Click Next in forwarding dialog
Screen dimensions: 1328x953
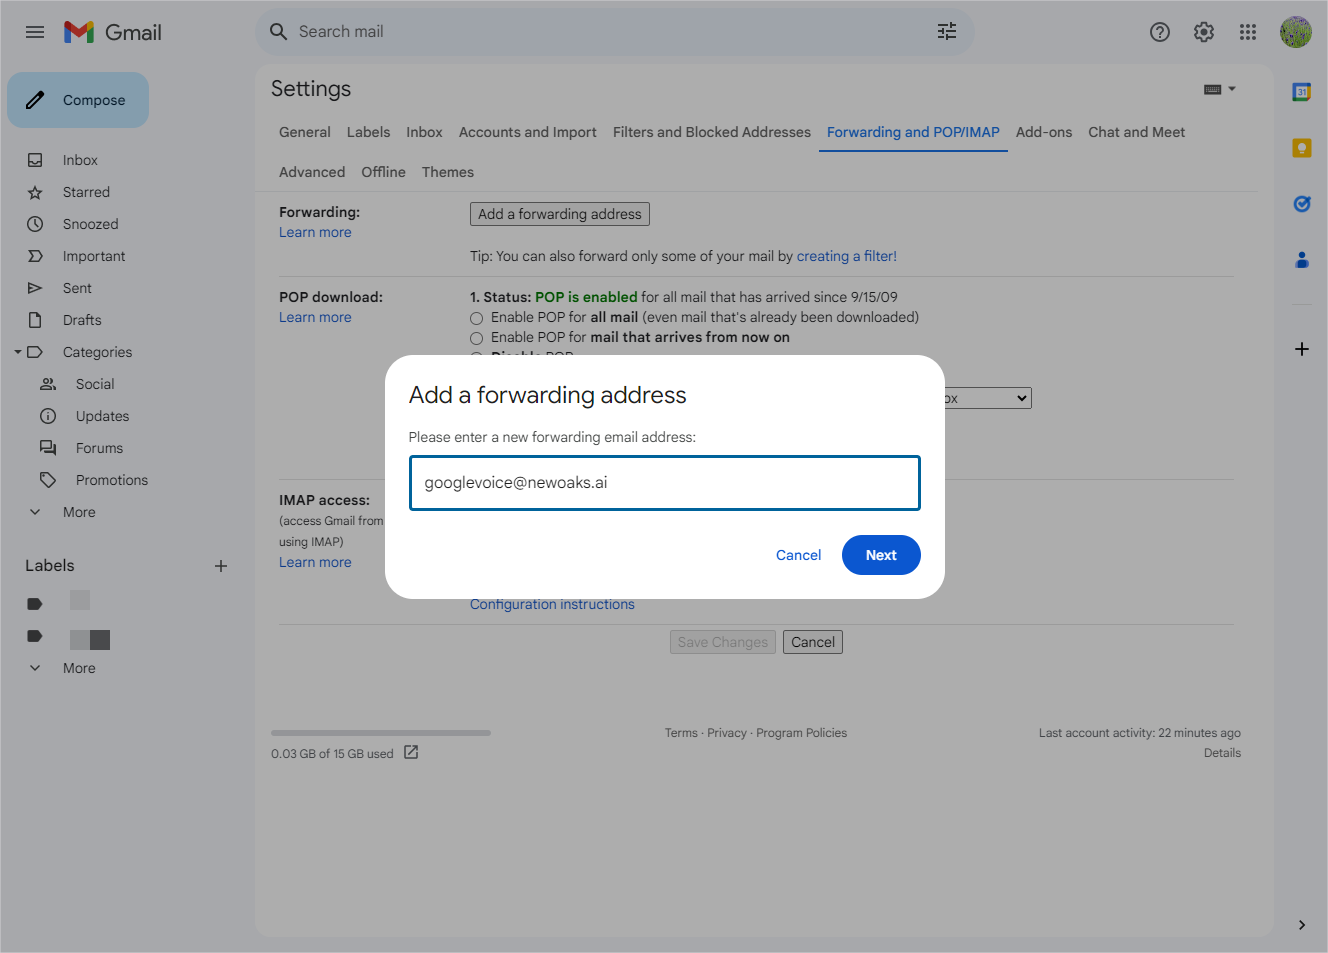880,555
